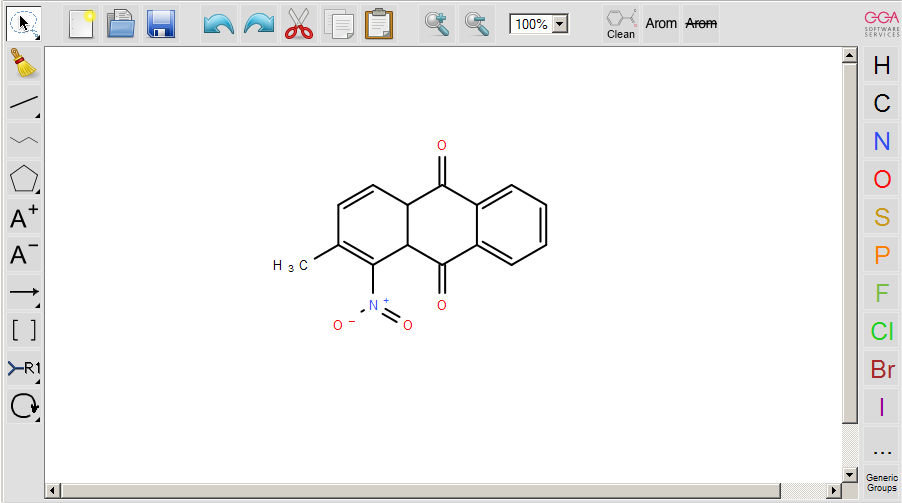Select the lasso selection tool
The width and height of the screenshot is (902, 503).
click(x=24, y=23)
